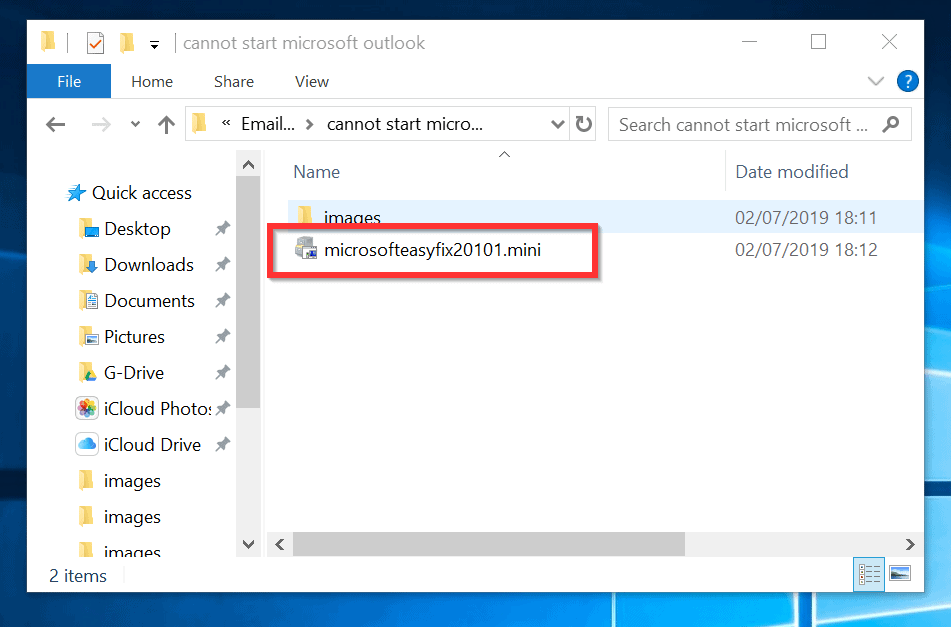Sort by Date modified column header
The height and width of the screenshot is (627, 951).
pos(791,172)
